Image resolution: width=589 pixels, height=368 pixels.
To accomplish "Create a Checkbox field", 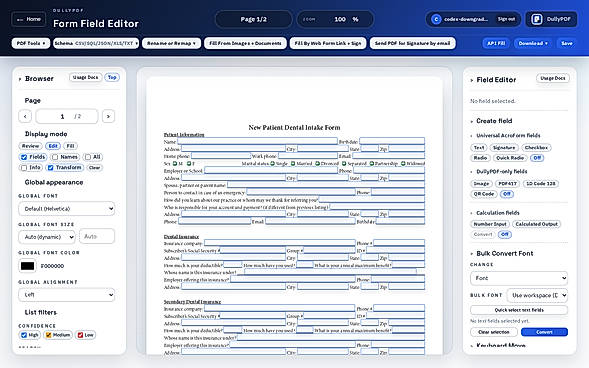I will tap(536, 148).
